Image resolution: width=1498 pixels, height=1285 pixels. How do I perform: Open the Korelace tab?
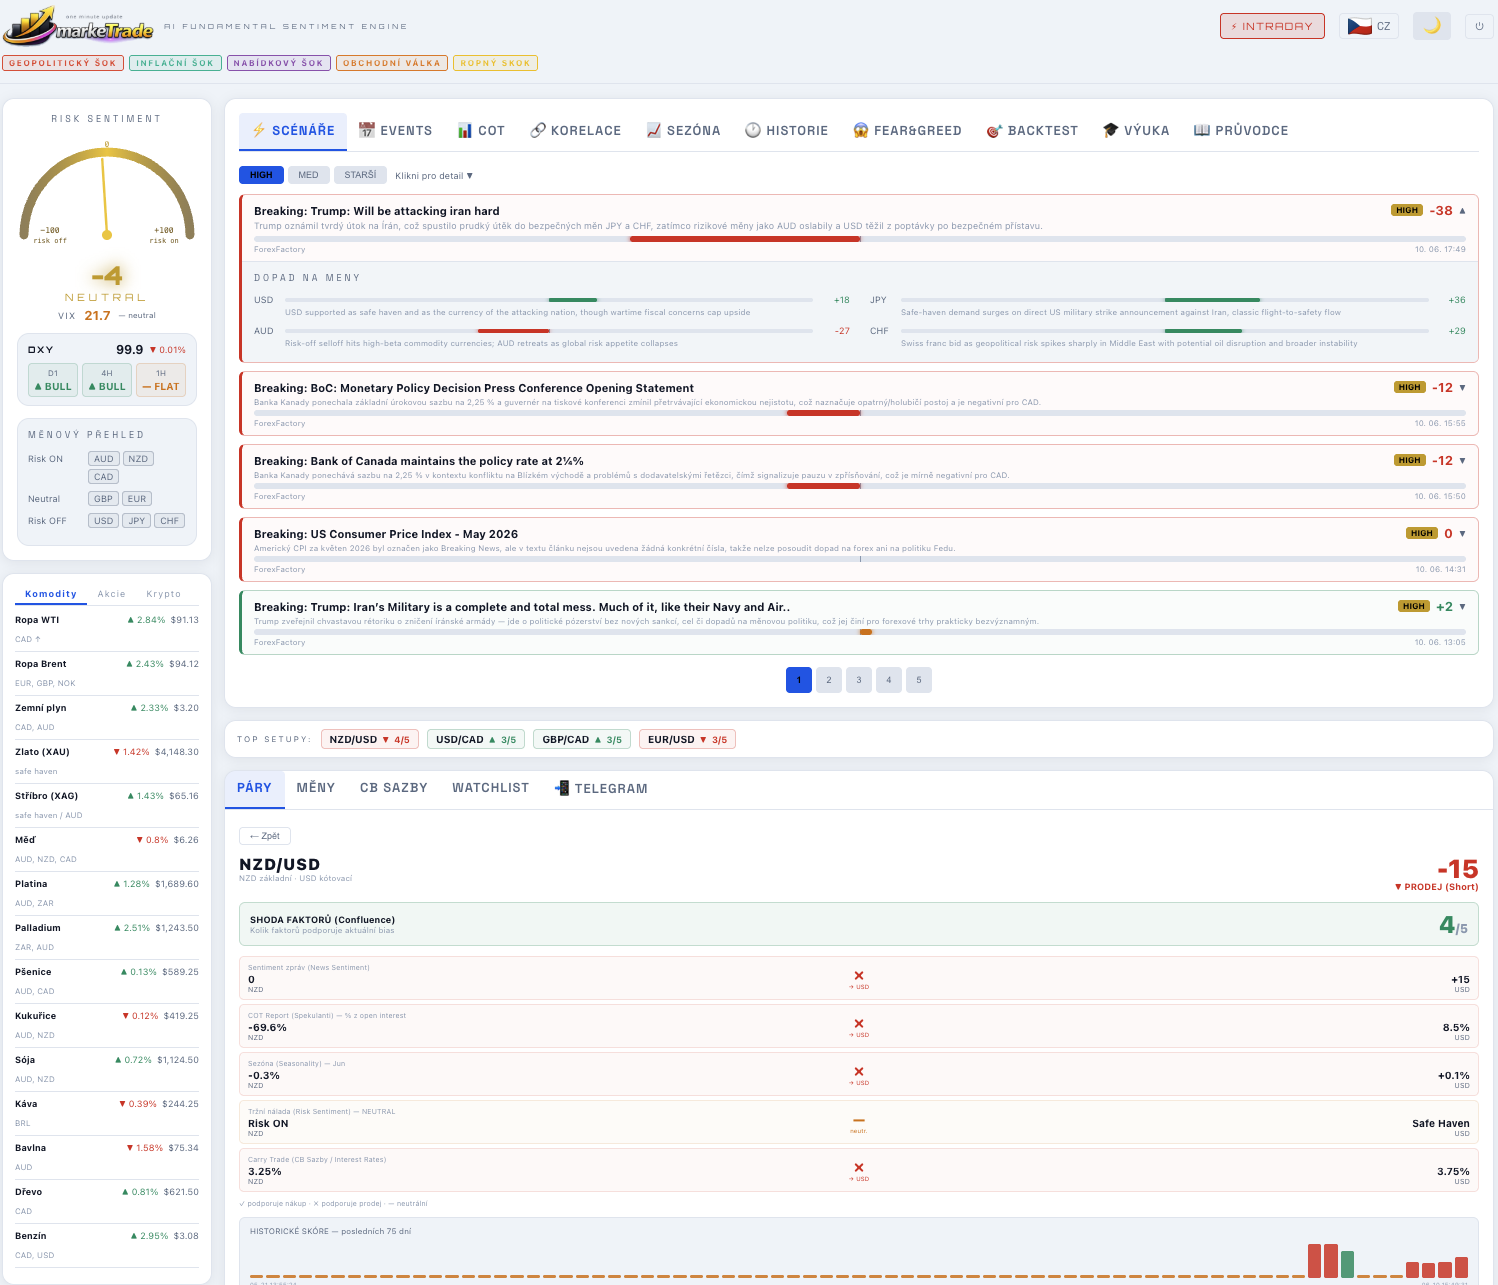pos(576,131)
